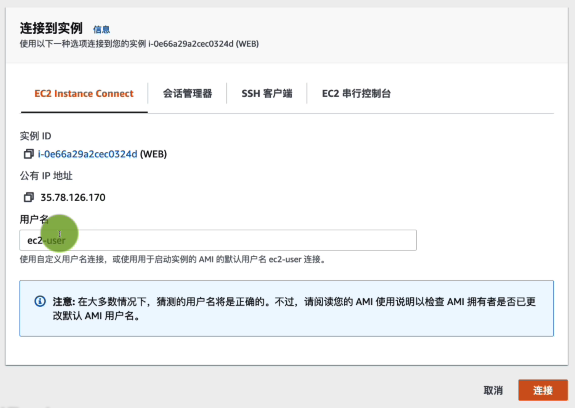Click the 连接 button
Viewport: 575px width, 408px height.
coord(543,390)
